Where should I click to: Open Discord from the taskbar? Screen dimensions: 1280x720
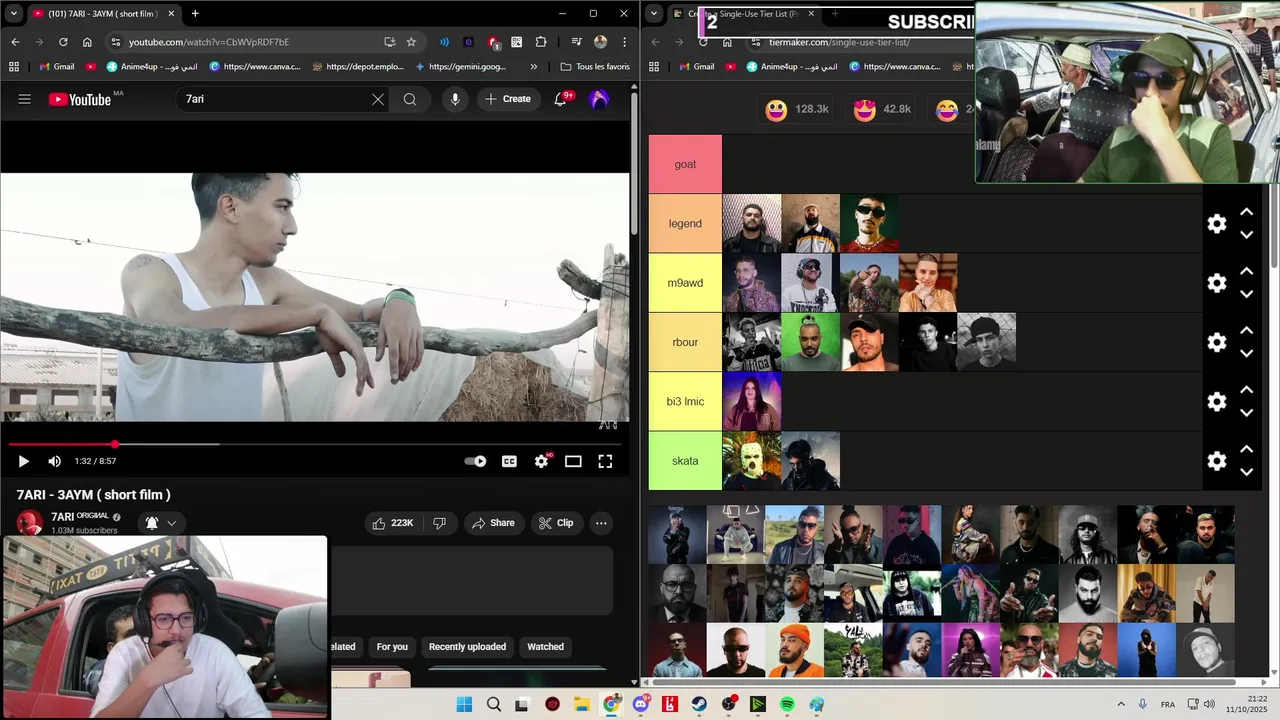click(x=640, y=705)
